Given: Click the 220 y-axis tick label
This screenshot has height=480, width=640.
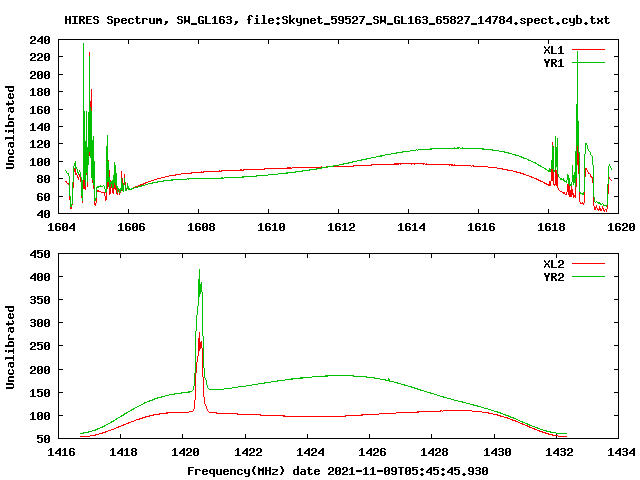Looking at the screenshot, I should [x=40, y=57].
